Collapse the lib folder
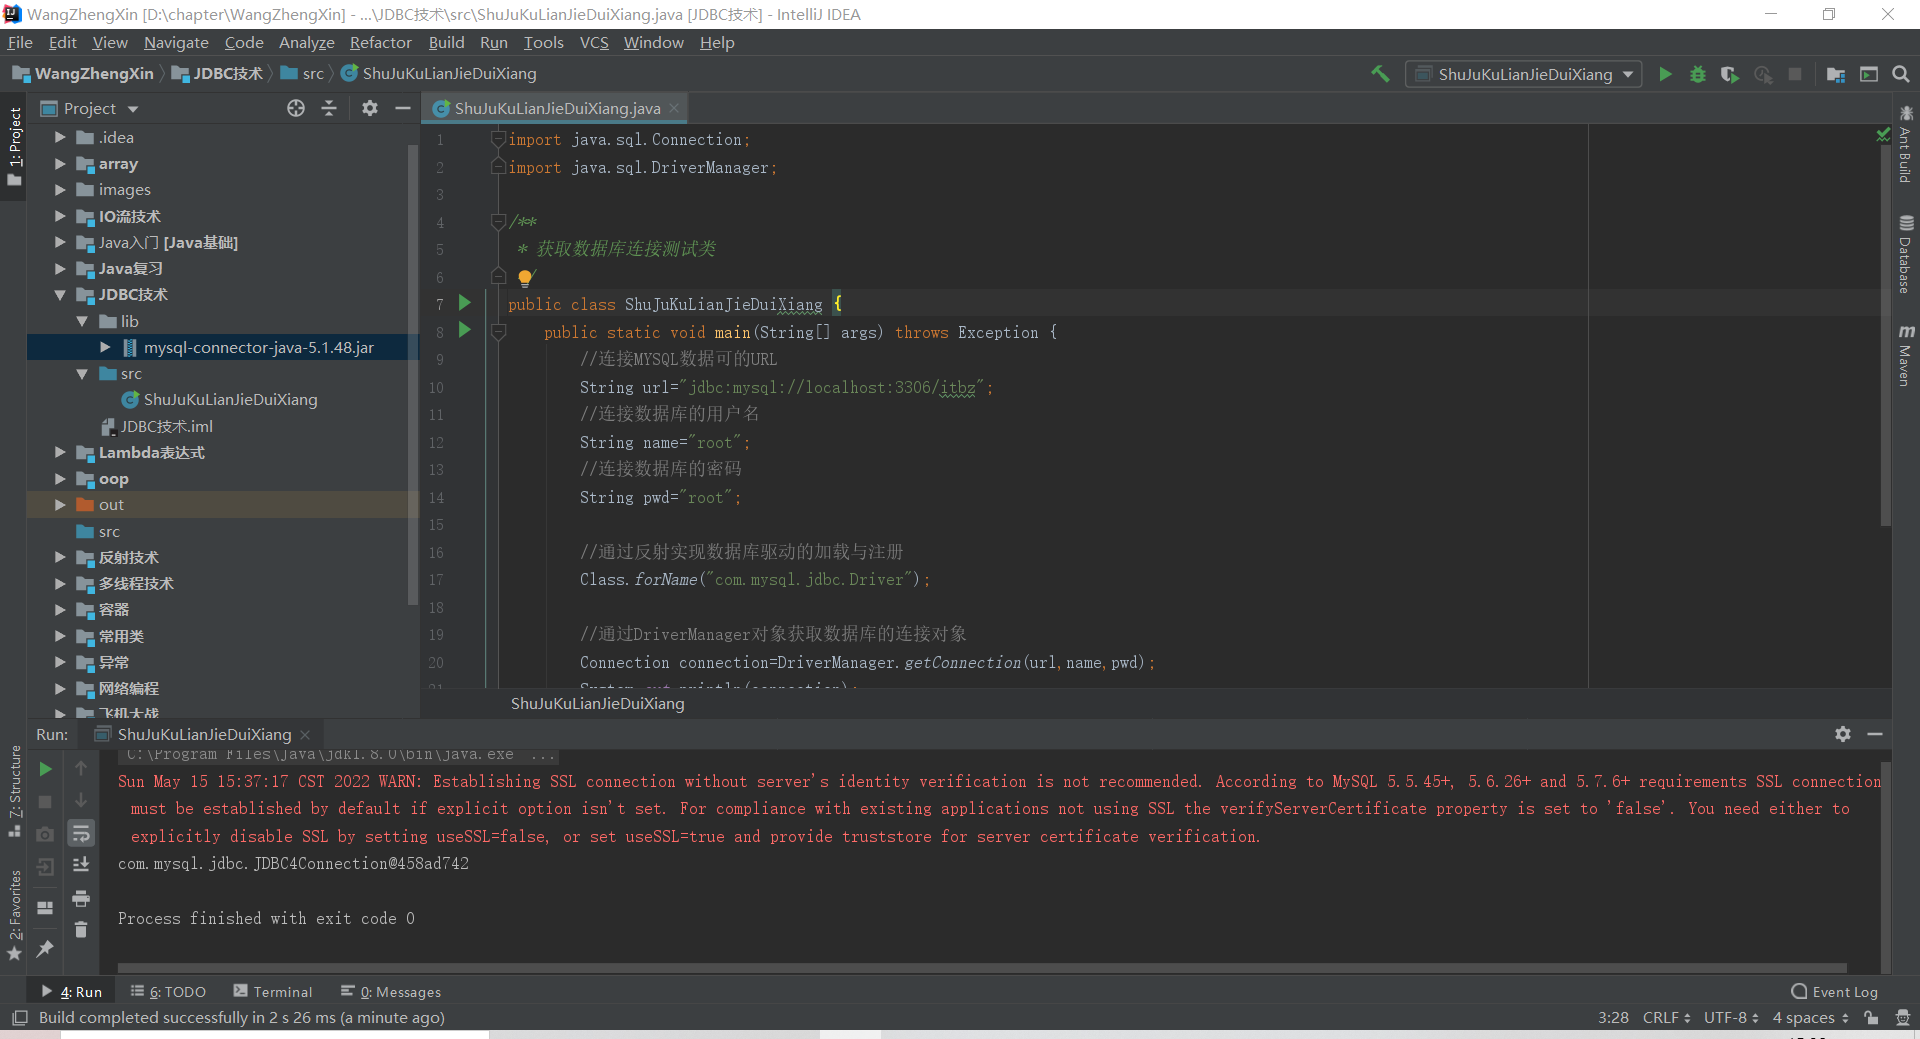This screenshot has width=1920, height=1039. click(x=82, y=321)
